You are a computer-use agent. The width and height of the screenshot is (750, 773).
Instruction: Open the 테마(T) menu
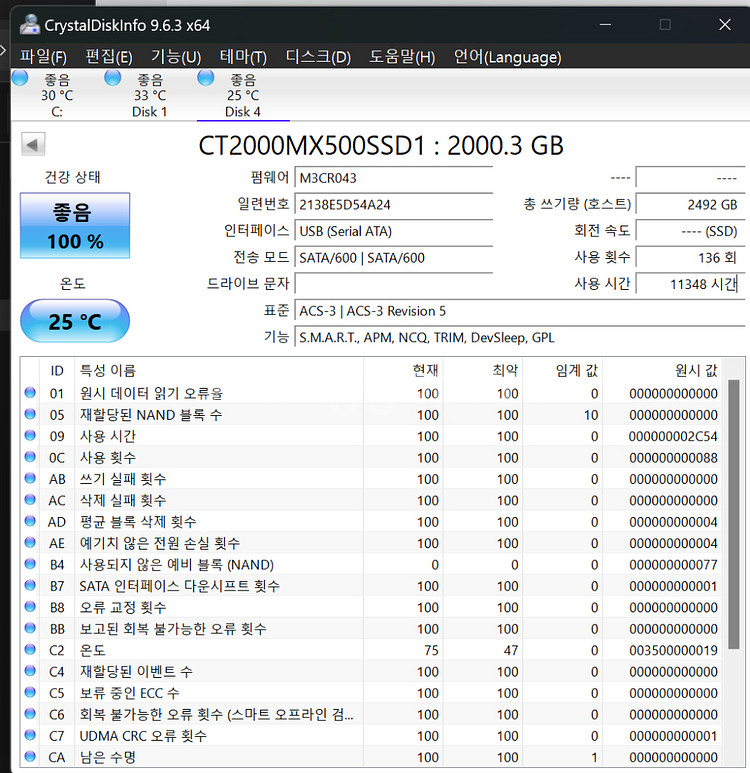click(243, 57)
